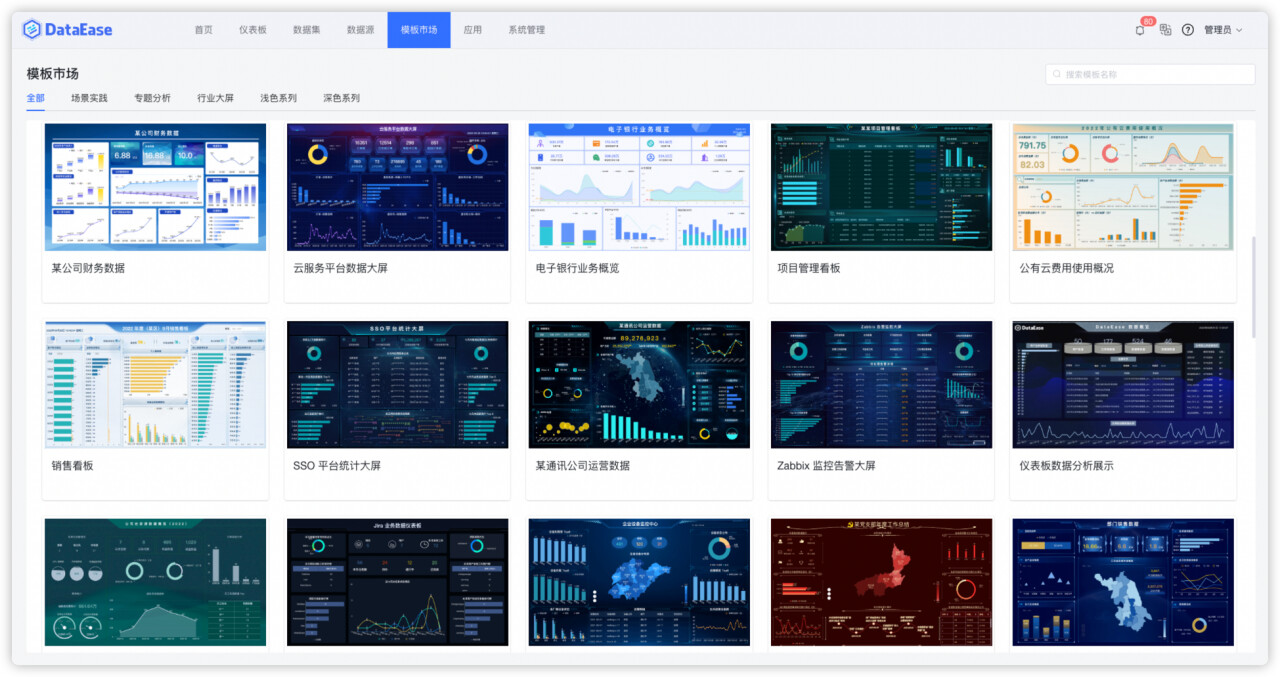
Task: Go to the 数据集 menu item
Action: (x=307, y=30)
